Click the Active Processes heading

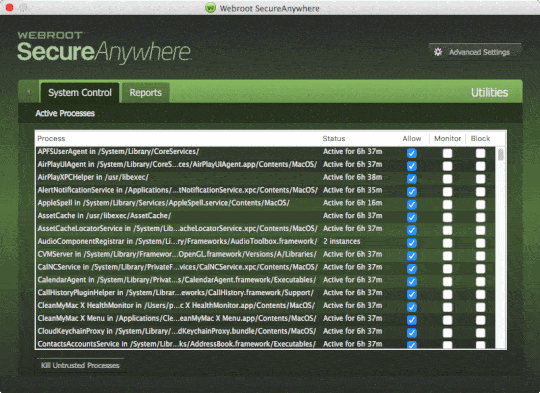(x=65, y=114)
